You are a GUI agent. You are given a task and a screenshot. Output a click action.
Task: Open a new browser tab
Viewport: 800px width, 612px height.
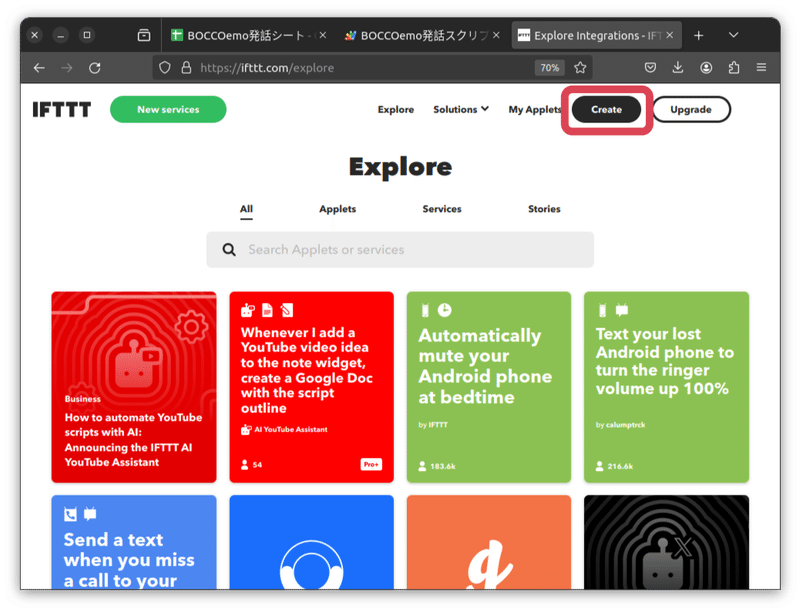pos(698,35)
